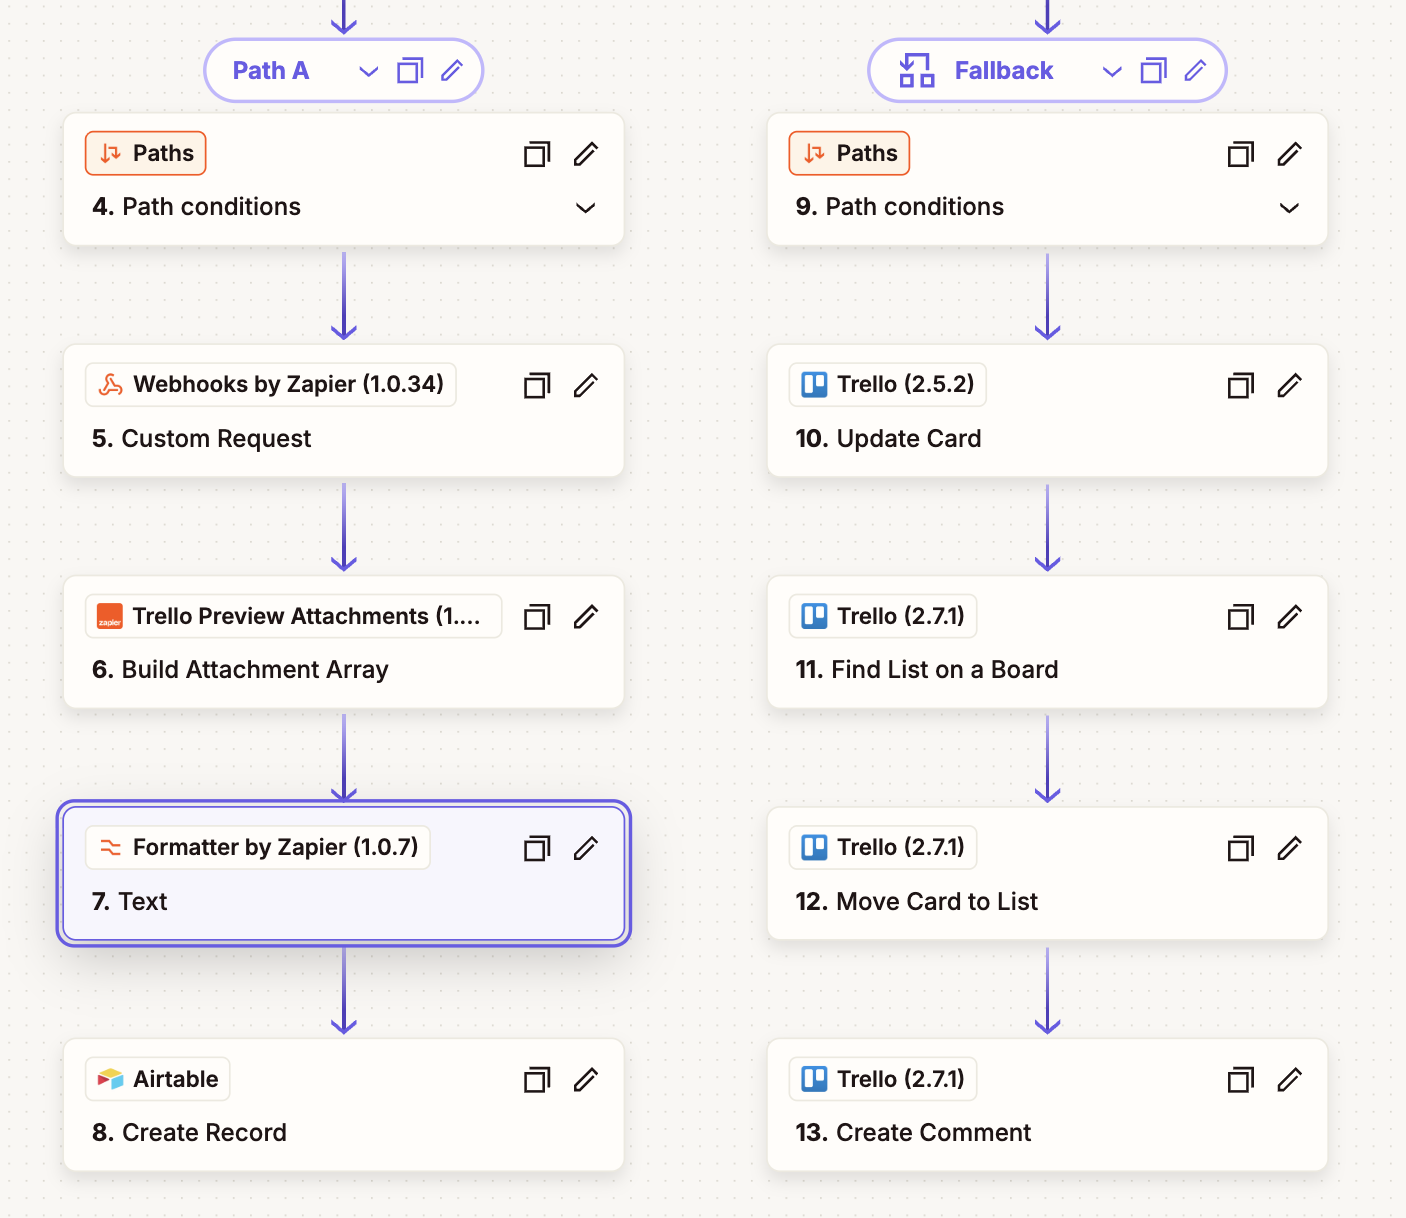Edit step 8 Create Record with pencil
This screenshot has width=1406, height=1218.
click(586, 1080)
